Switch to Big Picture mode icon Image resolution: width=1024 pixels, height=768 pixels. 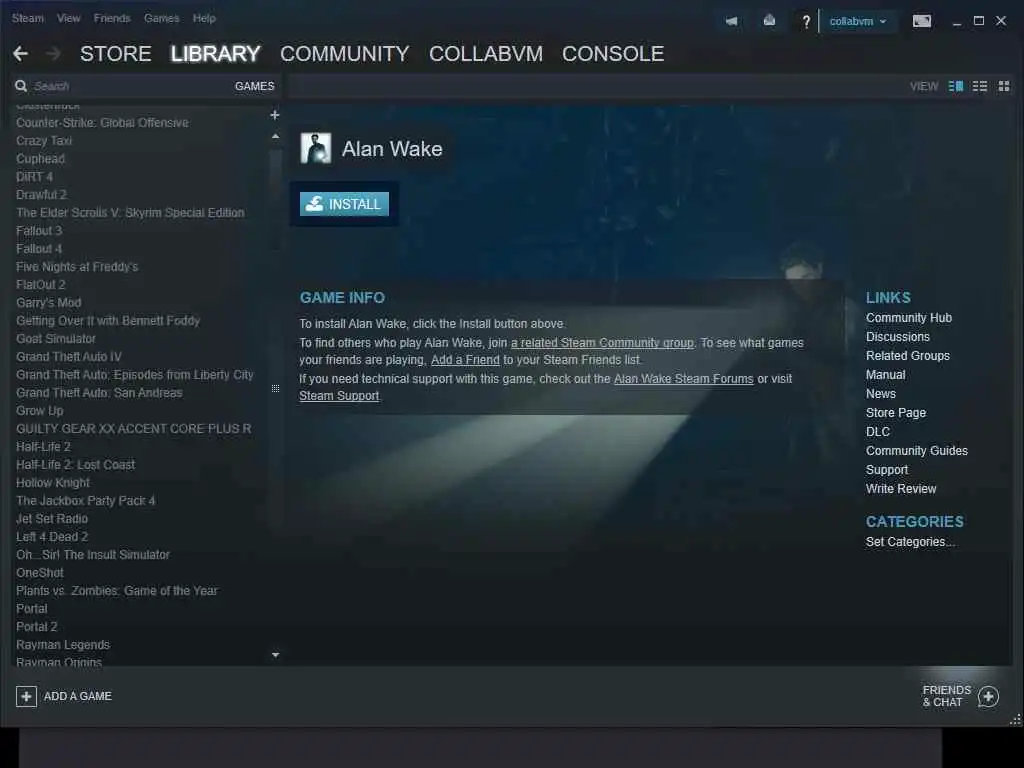(921, 22)
